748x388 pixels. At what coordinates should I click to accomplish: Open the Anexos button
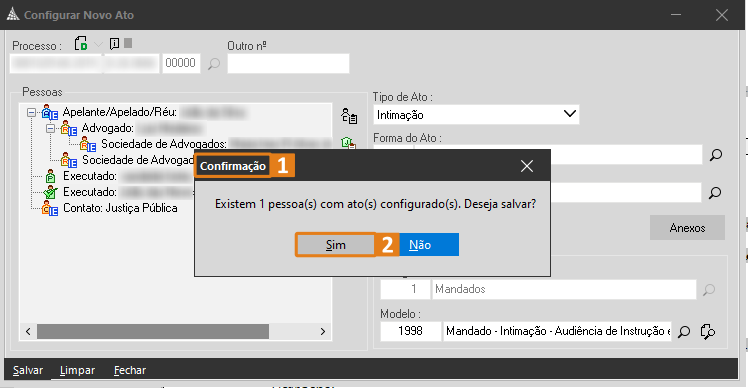coord(687,228)
